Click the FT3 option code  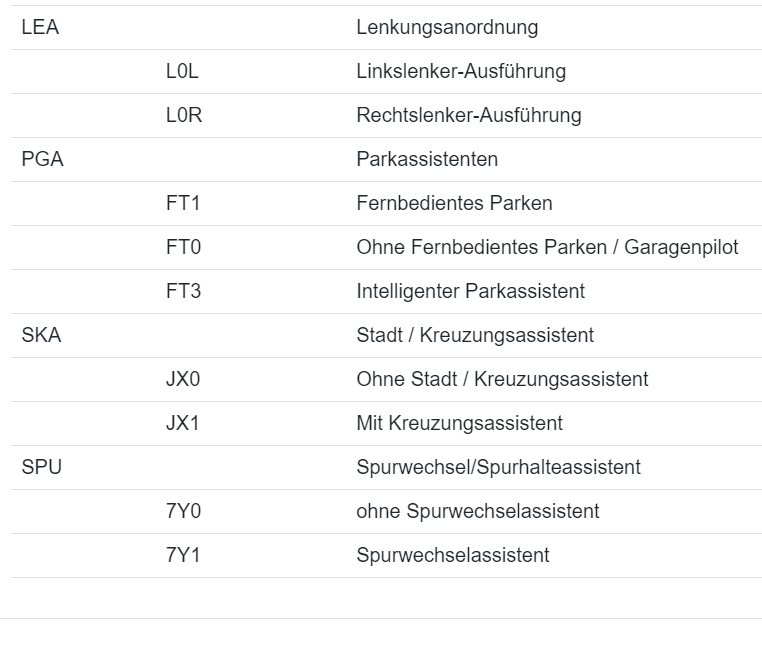(183, 292)
